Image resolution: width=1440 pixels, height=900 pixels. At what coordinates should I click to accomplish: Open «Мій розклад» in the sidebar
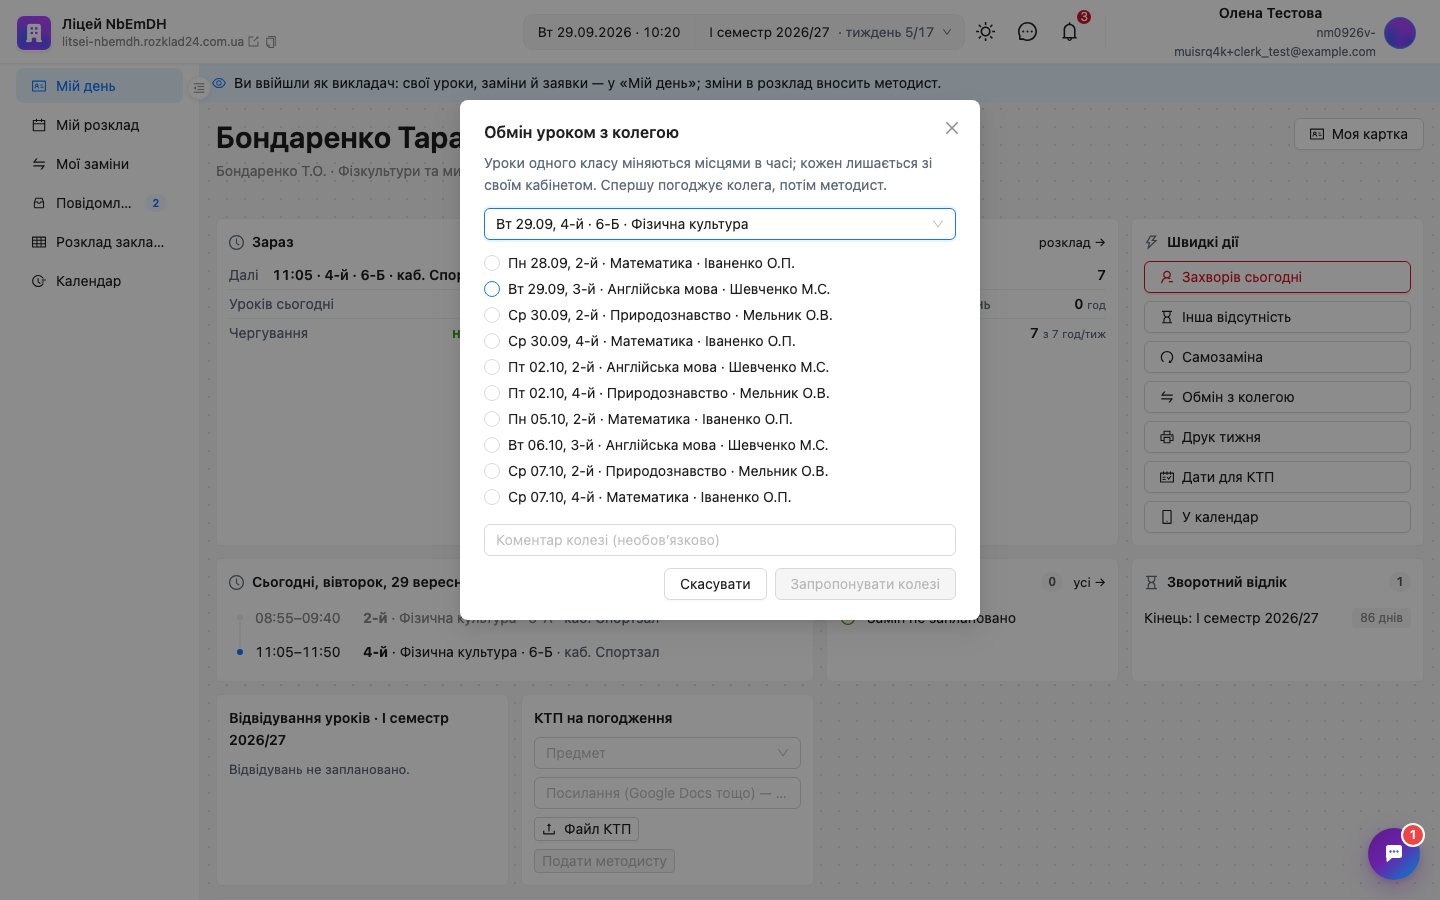[99, 125]
